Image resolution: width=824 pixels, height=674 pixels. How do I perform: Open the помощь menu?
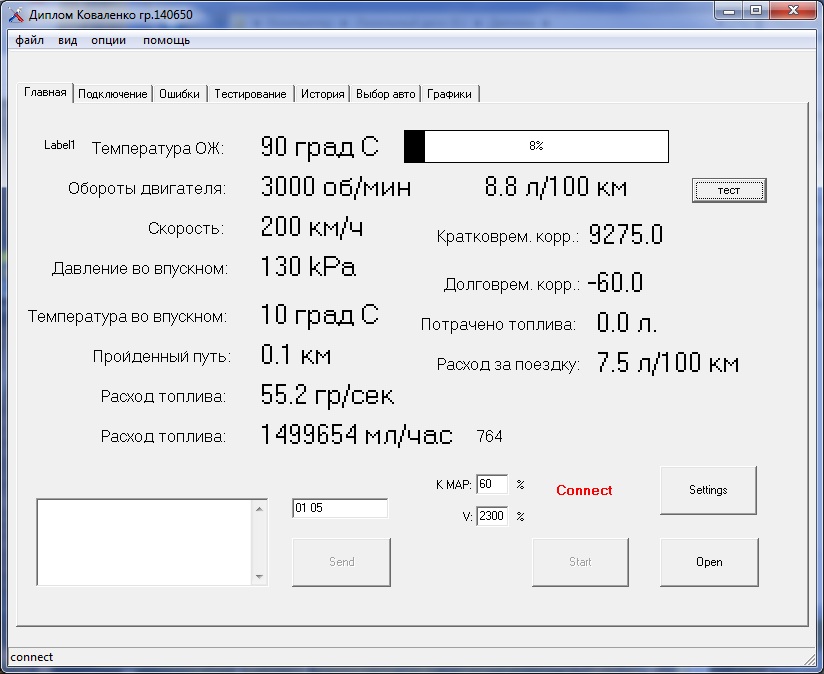click(x=166, y=40)
